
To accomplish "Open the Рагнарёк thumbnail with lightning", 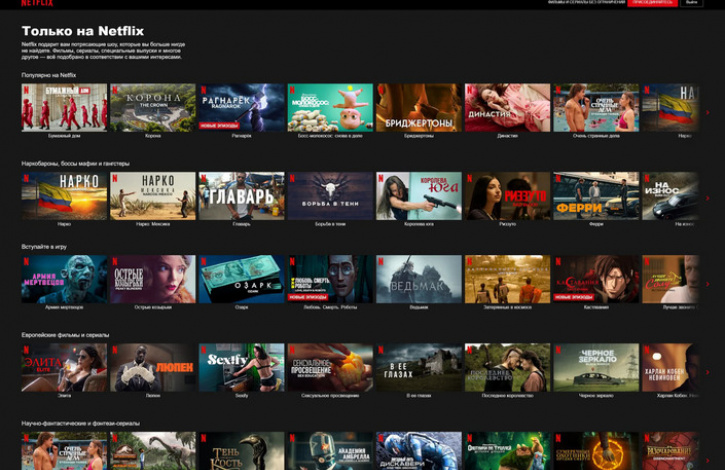I will tap(241, 108).
